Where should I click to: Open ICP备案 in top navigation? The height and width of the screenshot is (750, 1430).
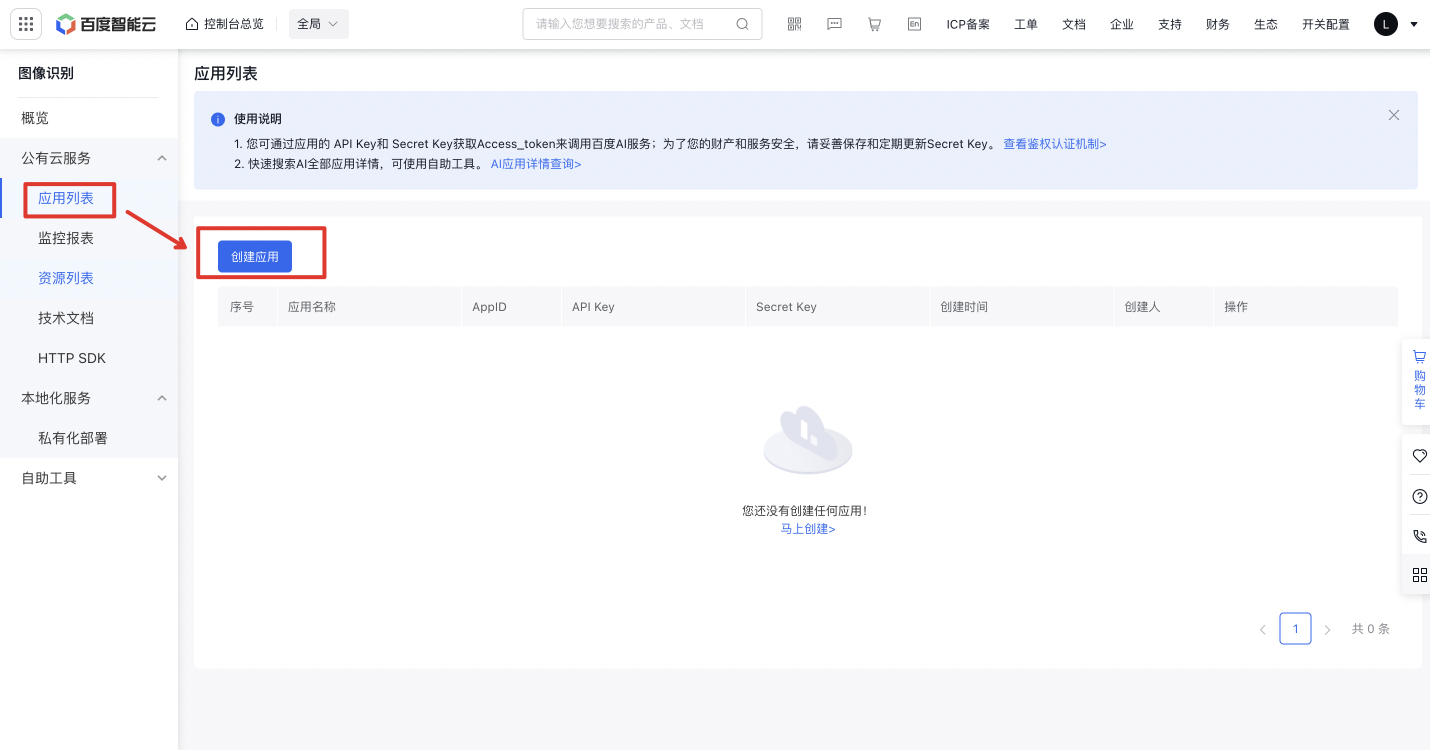click(968, 24)
